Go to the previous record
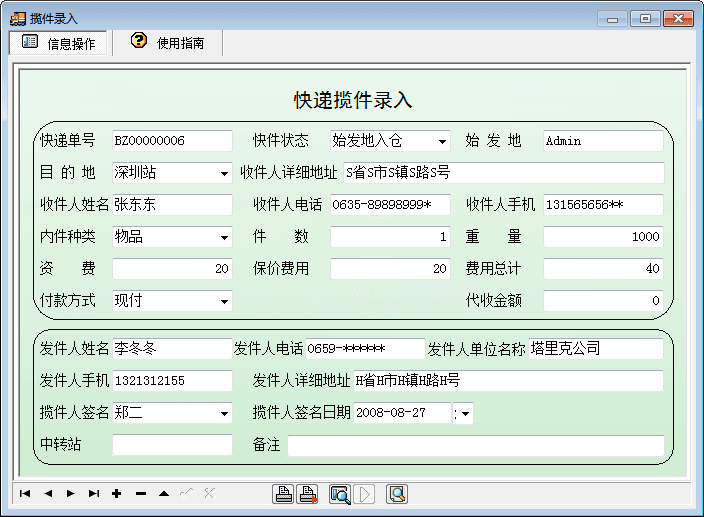This screenshot has height=517, width=704. coord(47,493)
